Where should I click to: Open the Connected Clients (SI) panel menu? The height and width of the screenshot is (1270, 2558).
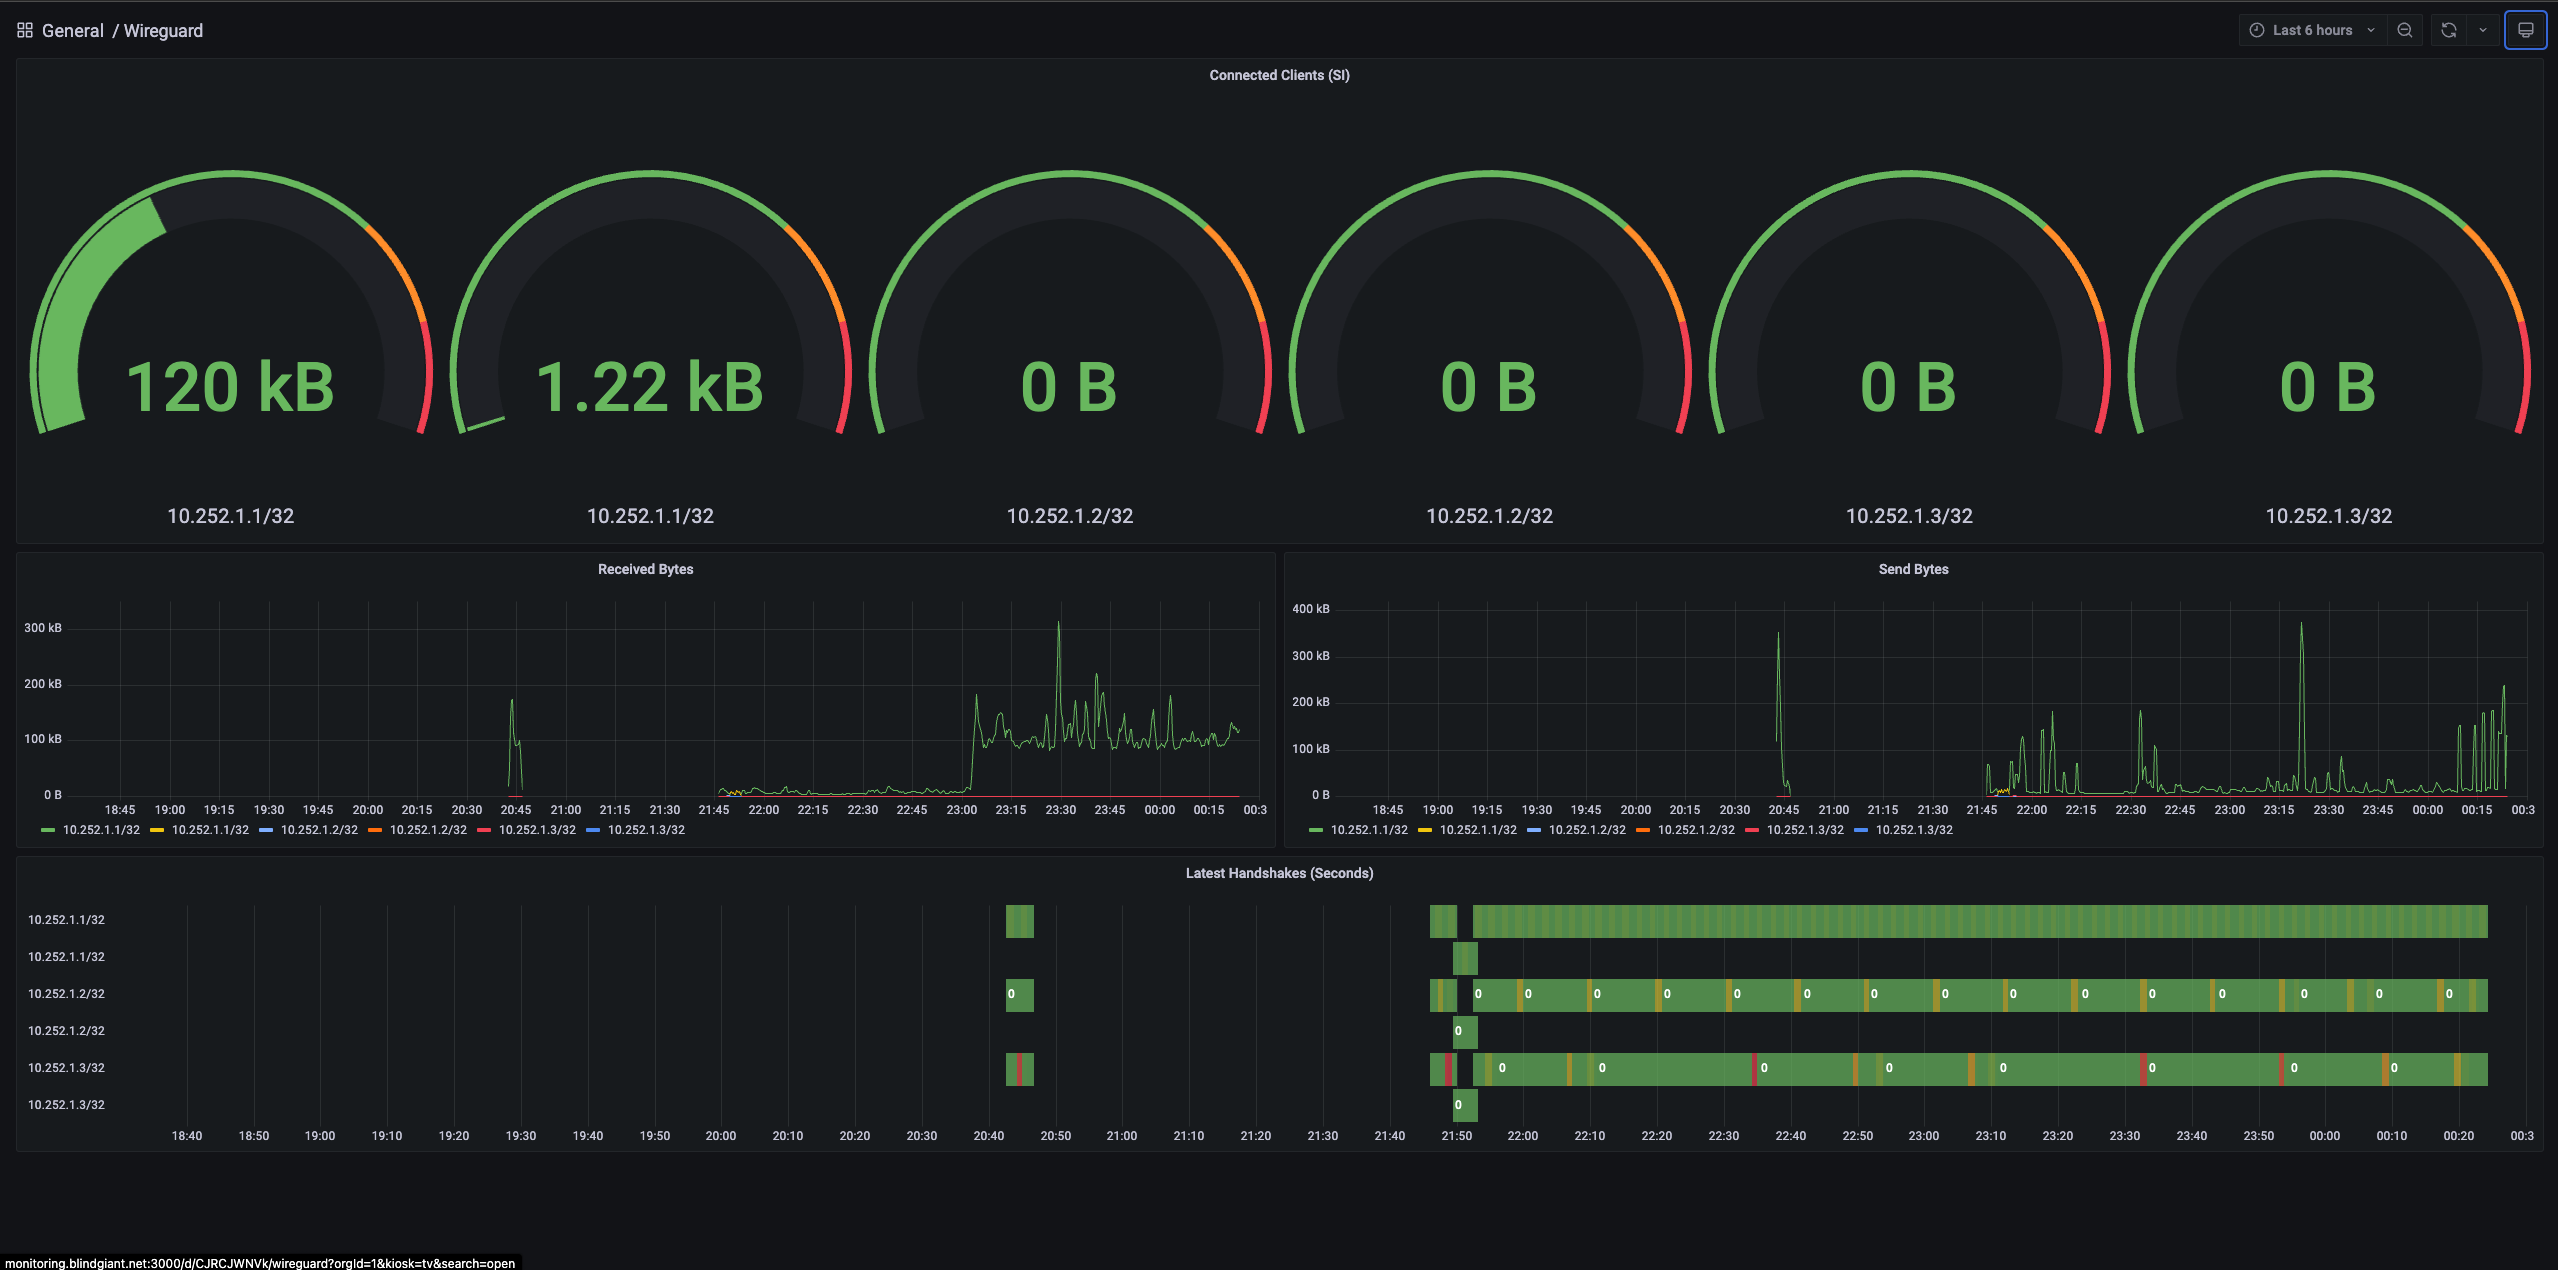click(1279, 75)
